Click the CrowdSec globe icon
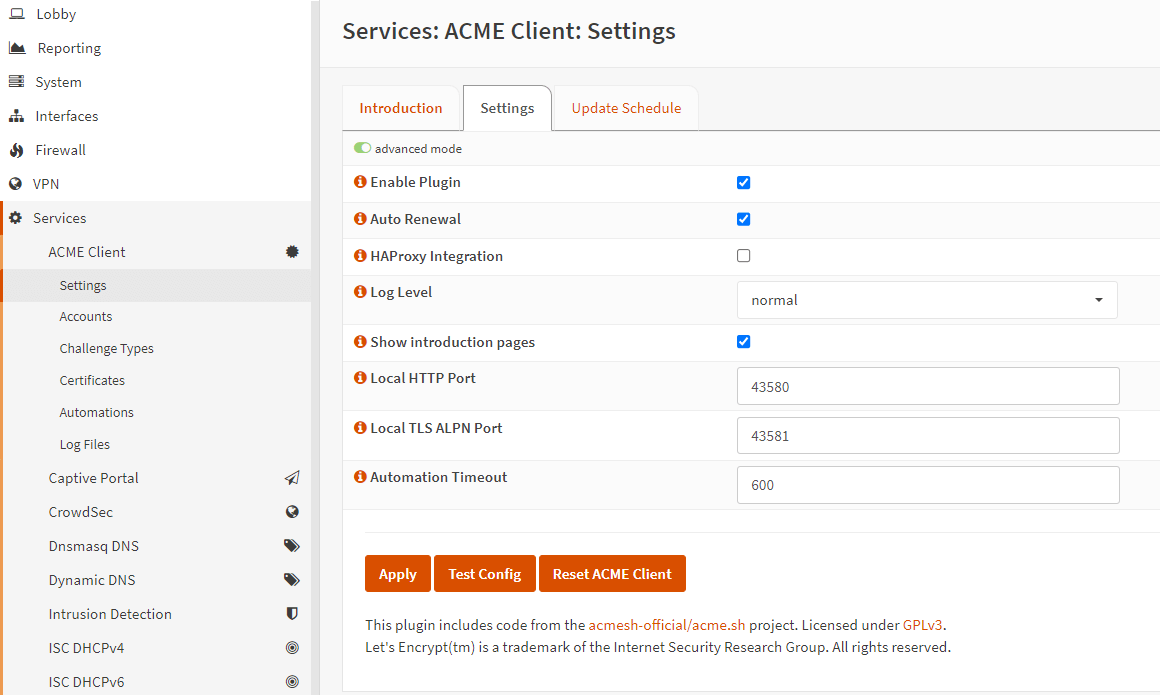Viewport: 1160px width, 695px height. click(x=292, y=512)
